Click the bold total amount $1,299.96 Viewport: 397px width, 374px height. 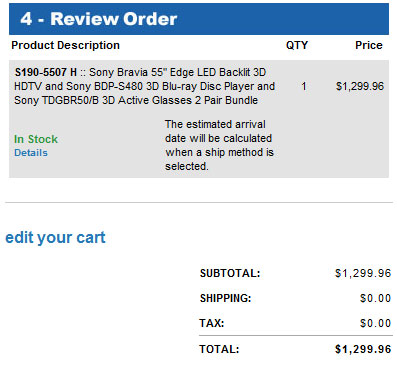coord(363,349)
